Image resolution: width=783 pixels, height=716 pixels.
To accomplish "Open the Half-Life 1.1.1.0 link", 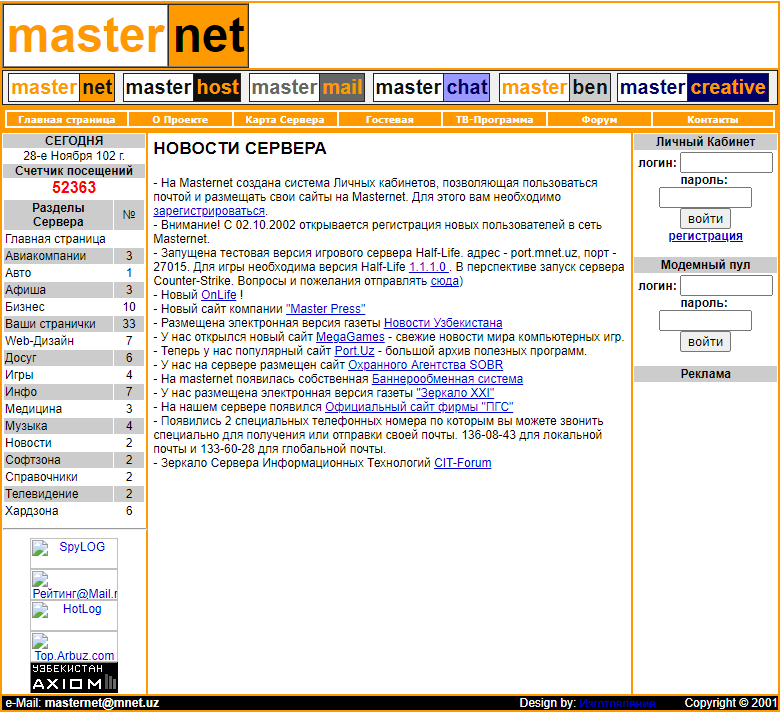I will [x=427, y=267].
